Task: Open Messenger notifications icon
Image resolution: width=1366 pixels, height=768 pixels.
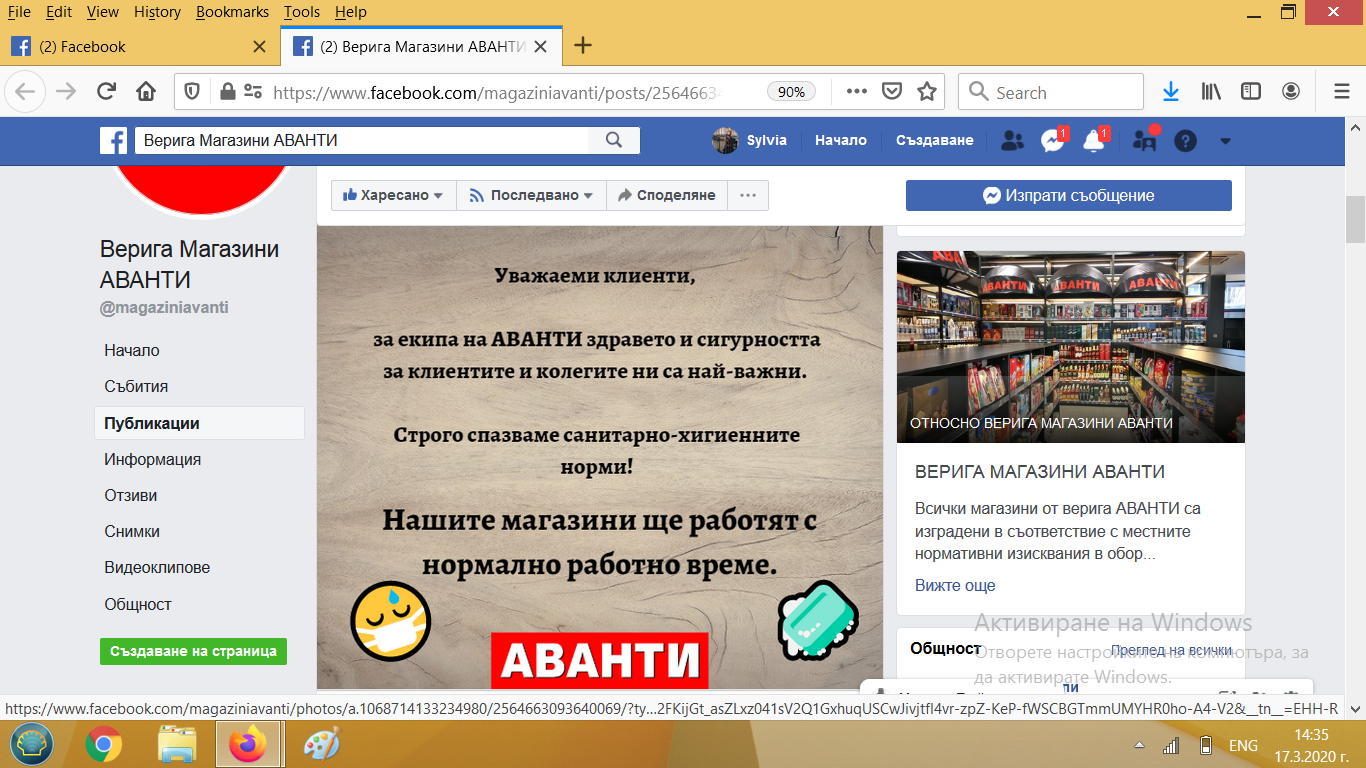Action: [x=1052, y=141]
